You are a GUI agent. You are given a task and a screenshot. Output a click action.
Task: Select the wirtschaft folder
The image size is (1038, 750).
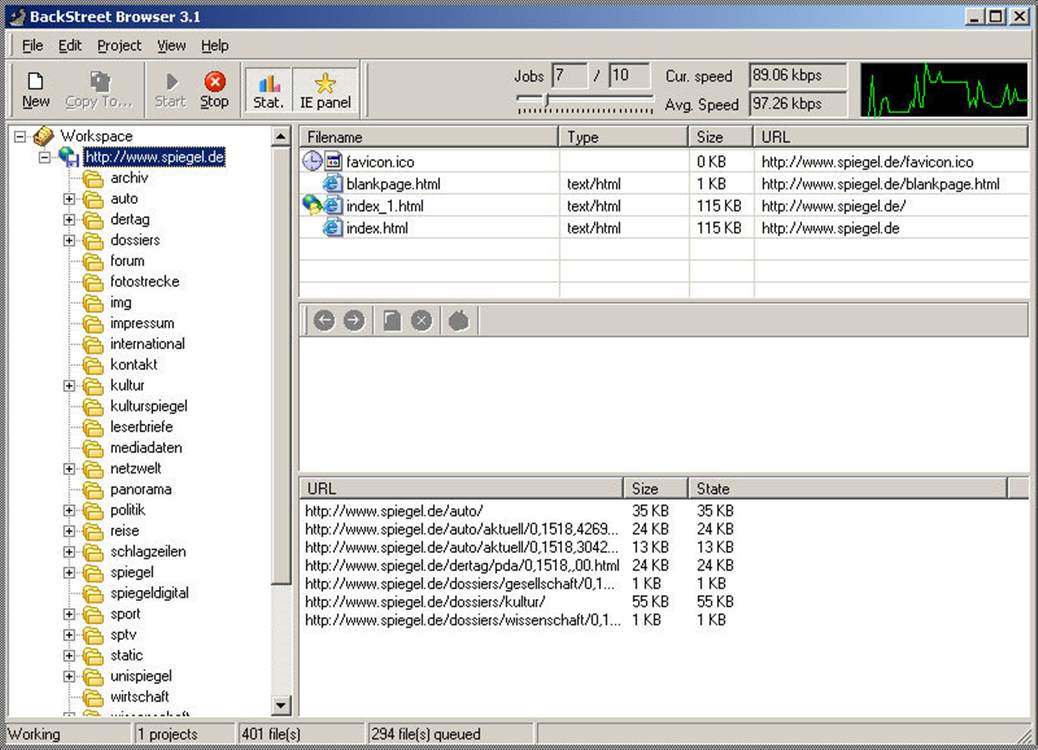tap(140, 697)
